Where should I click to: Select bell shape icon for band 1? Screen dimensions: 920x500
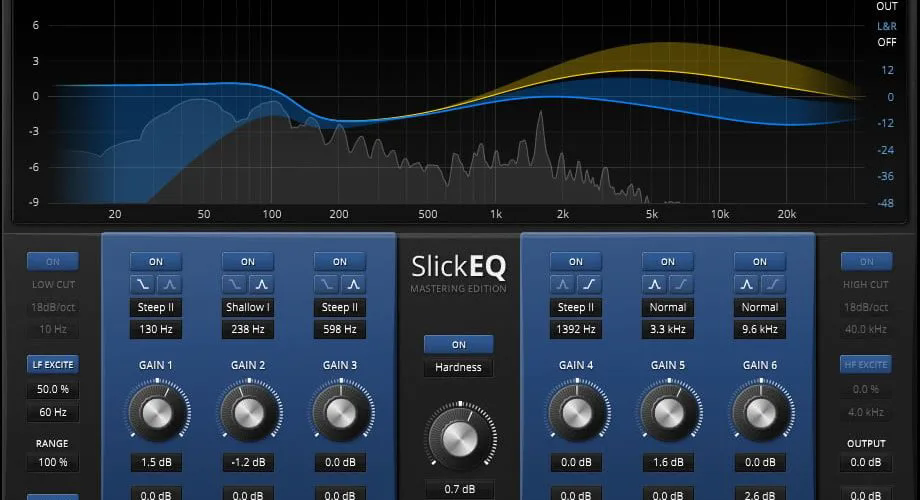169,285
